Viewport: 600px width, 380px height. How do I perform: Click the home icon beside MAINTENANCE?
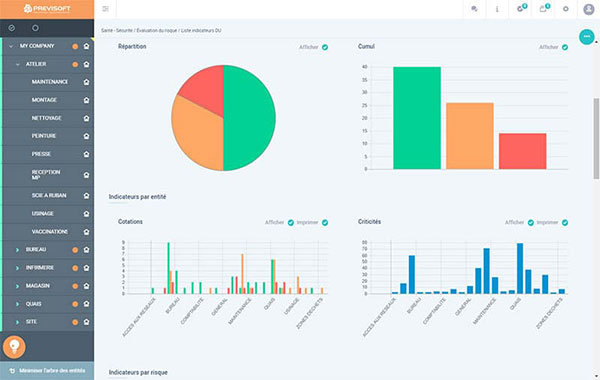pyautogui.click(x=86, y=82)
